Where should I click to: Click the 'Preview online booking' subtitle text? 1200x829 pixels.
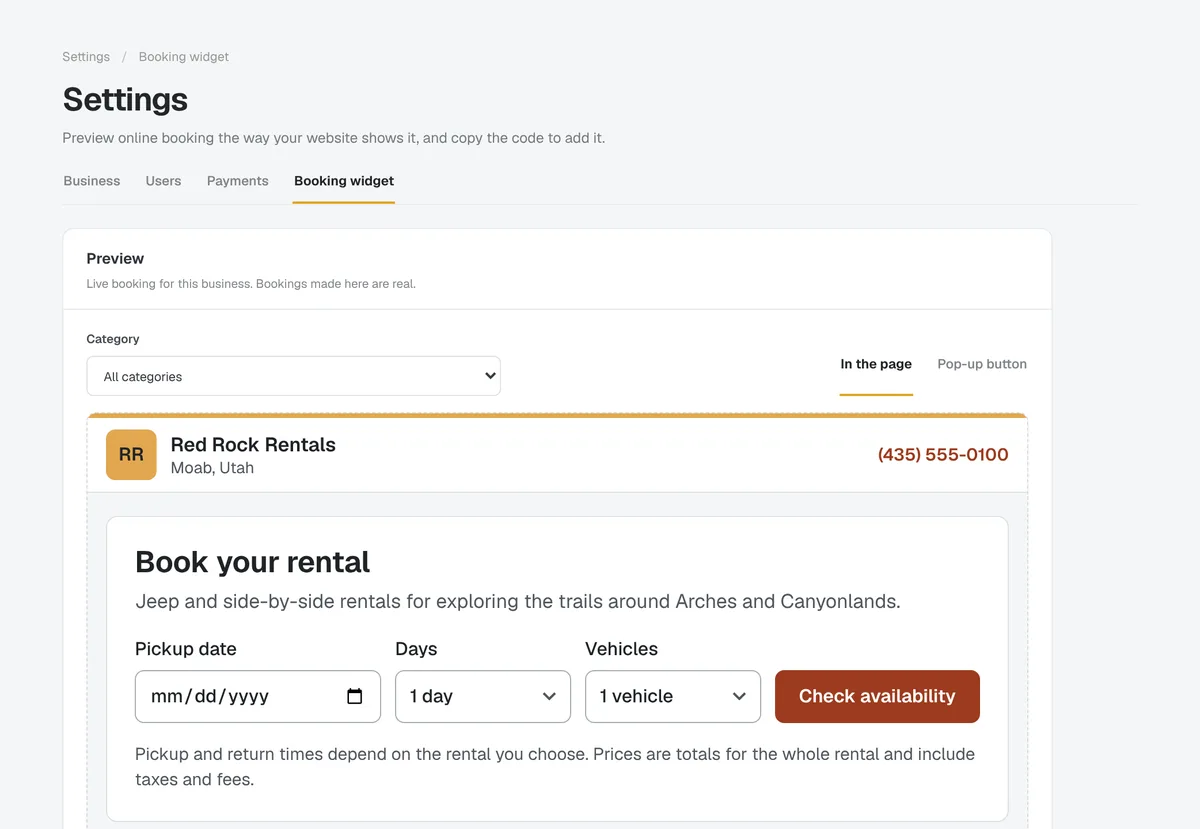(x=334, y=138)
